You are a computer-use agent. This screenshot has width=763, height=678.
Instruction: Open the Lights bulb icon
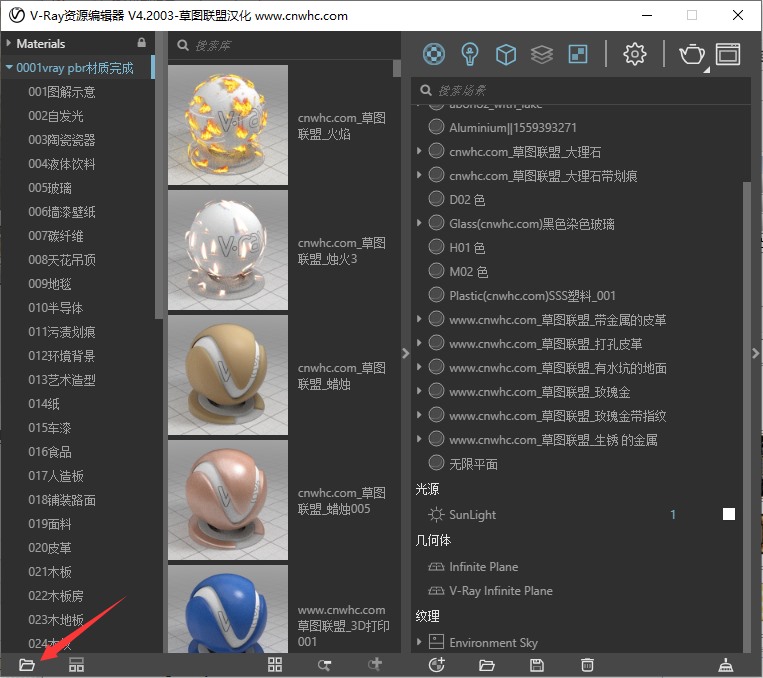pos(469,54)
